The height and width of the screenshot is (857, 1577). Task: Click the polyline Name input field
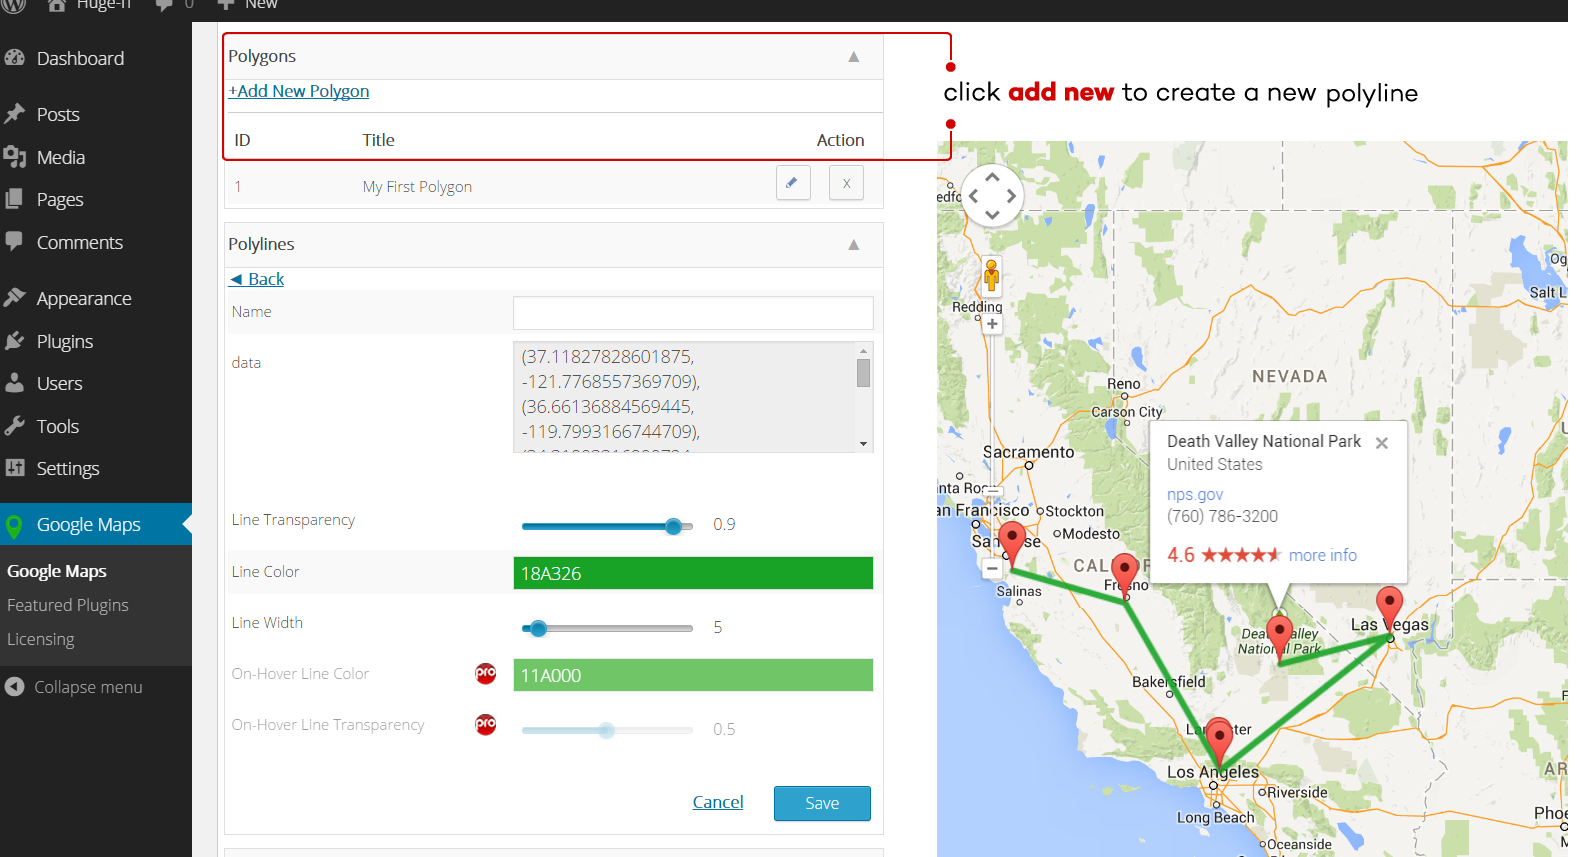[x=693, y=313]
